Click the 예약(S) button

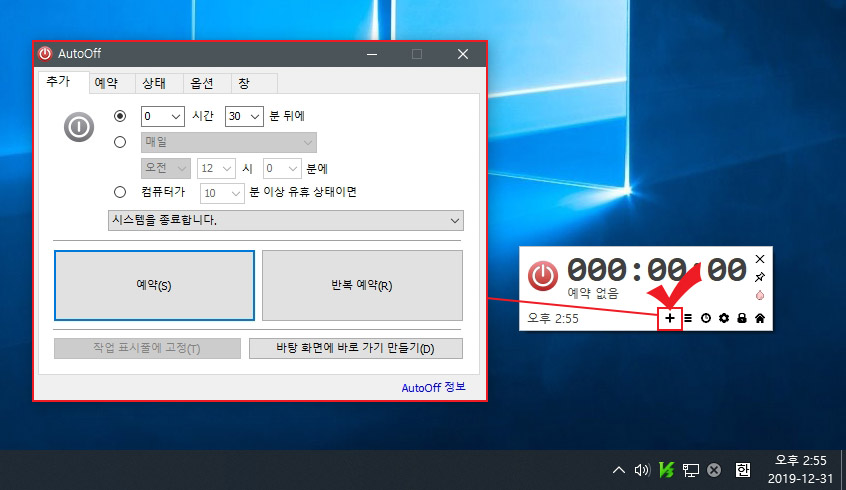coord(154,285)
